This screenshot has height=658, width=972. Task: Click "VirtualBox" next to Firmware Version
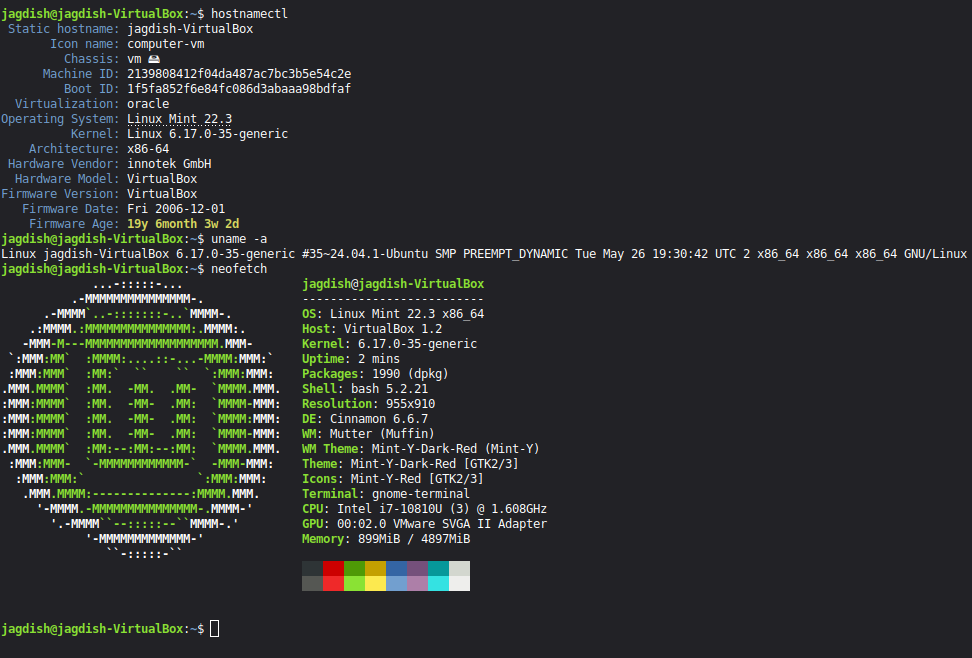[162, 193]
